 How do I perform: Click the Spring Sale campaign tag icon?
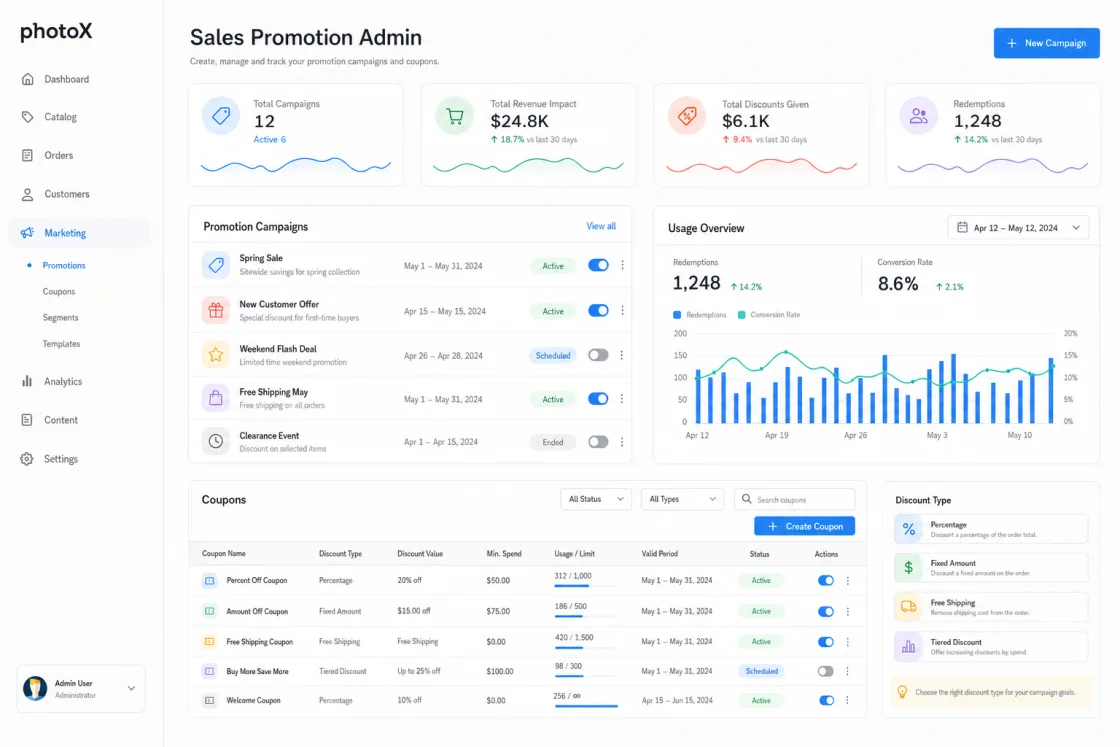click(x=216, y=265)
